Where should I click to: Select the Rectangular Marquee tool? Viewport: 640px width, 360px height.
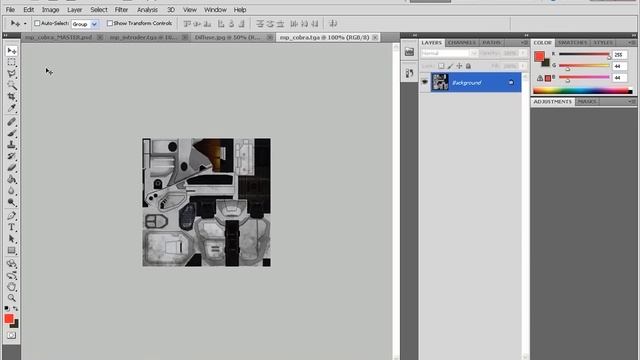[x=11, y=62]
